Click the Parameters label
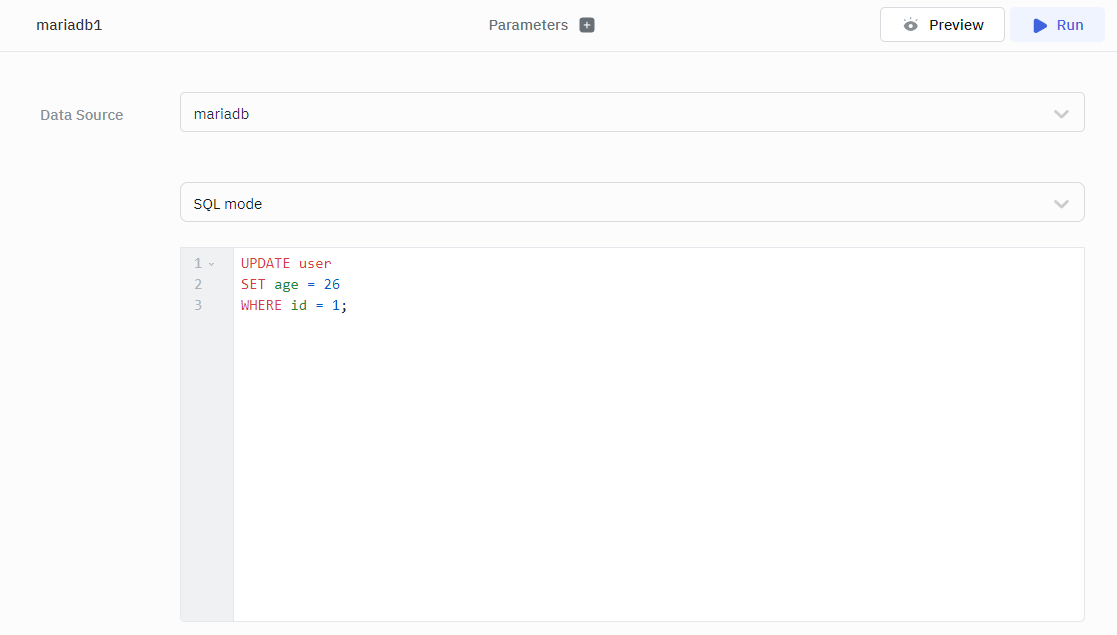The height and width of the screenshot is (635, 1117). (528, 25)
